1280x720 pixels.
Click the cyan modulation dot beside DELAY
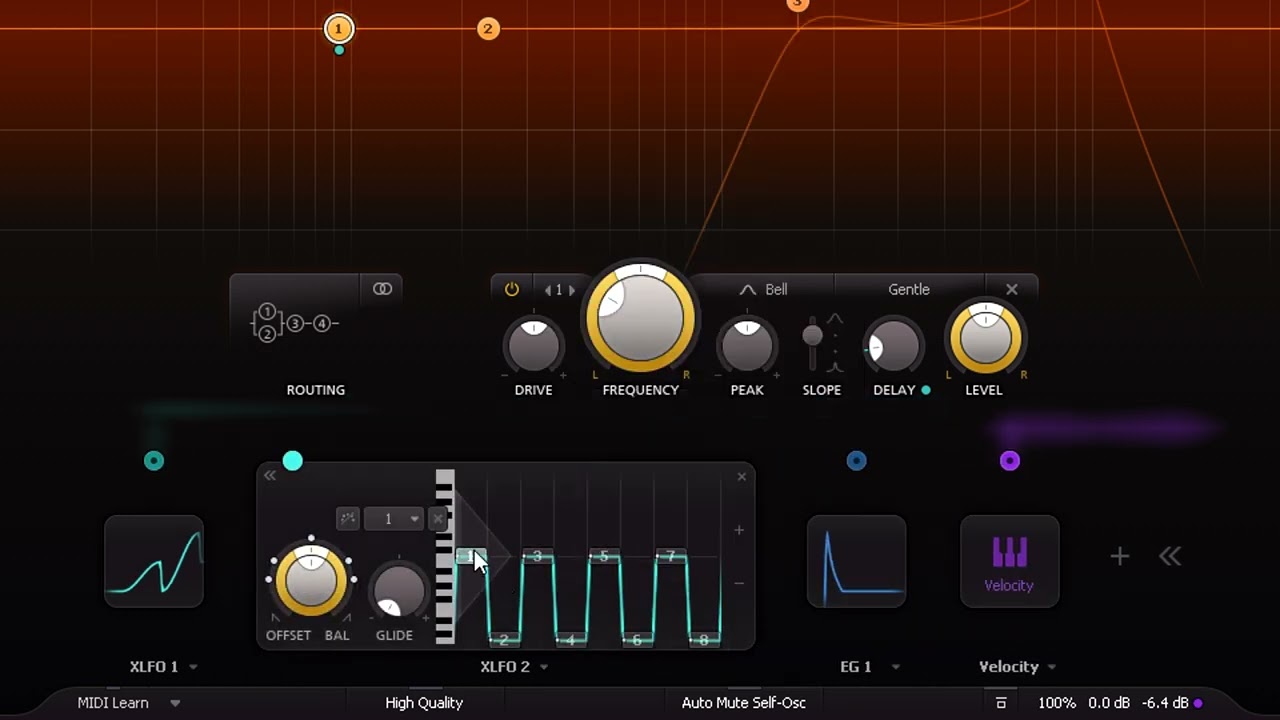click(x=926, y=390)
